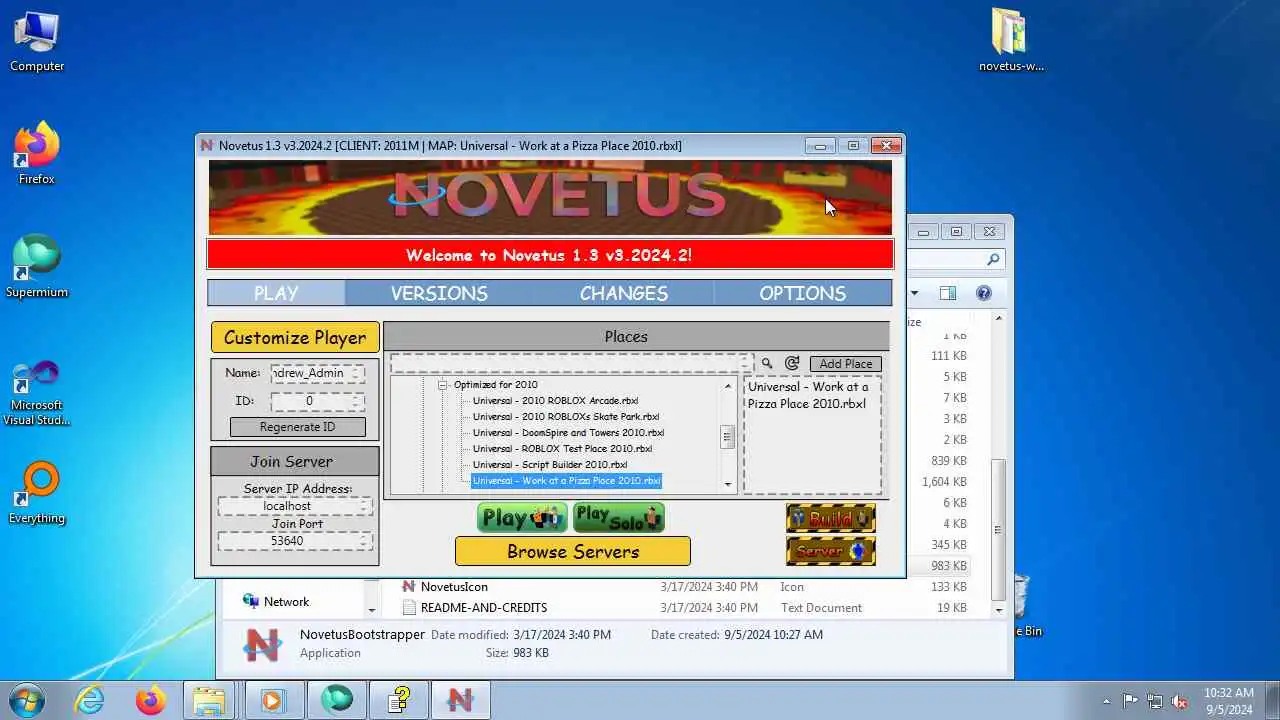
Task: Click the Play Solo button
Action: pyautogui.click(x=618, y=518)
